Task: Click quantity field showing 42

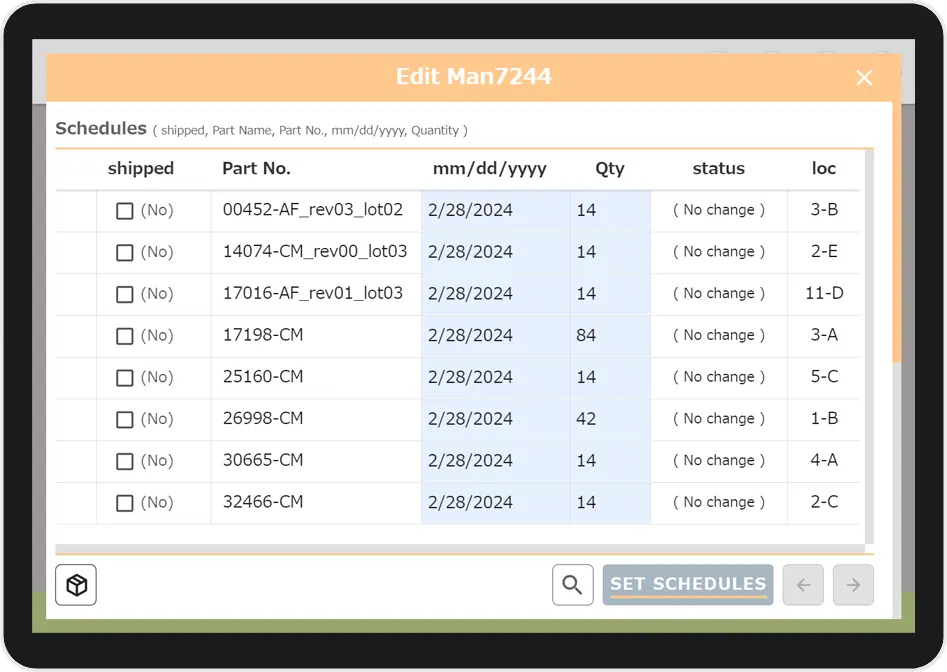Action: tap(609, 419)
